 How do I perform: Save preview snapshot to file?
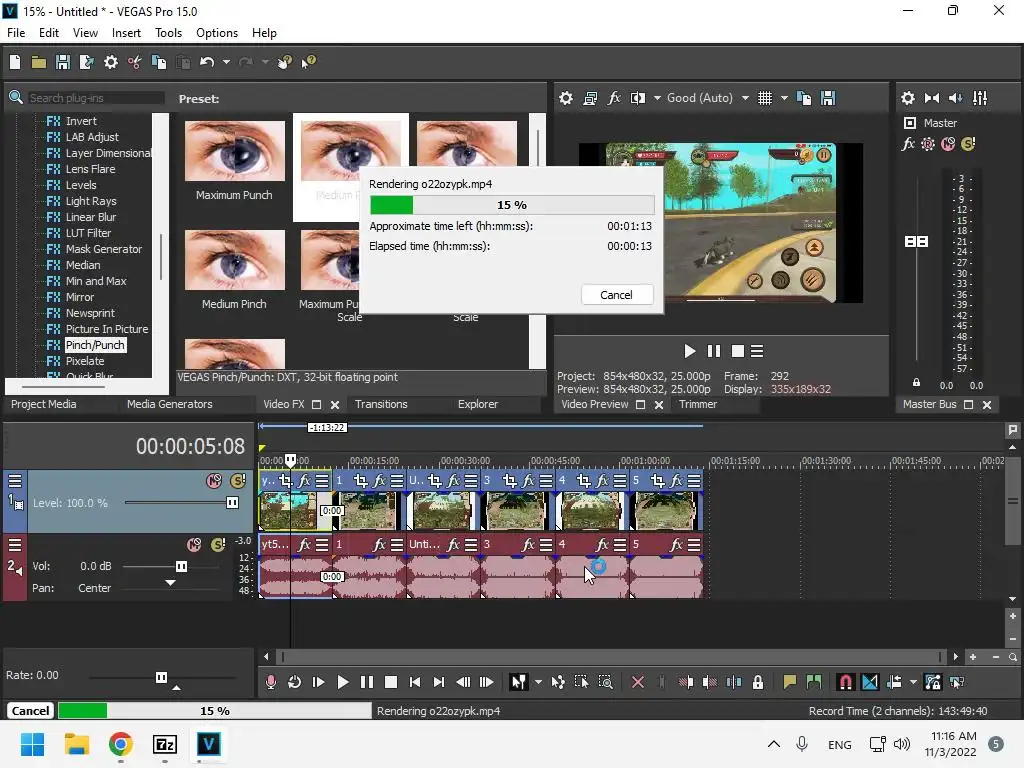(828, 98)
